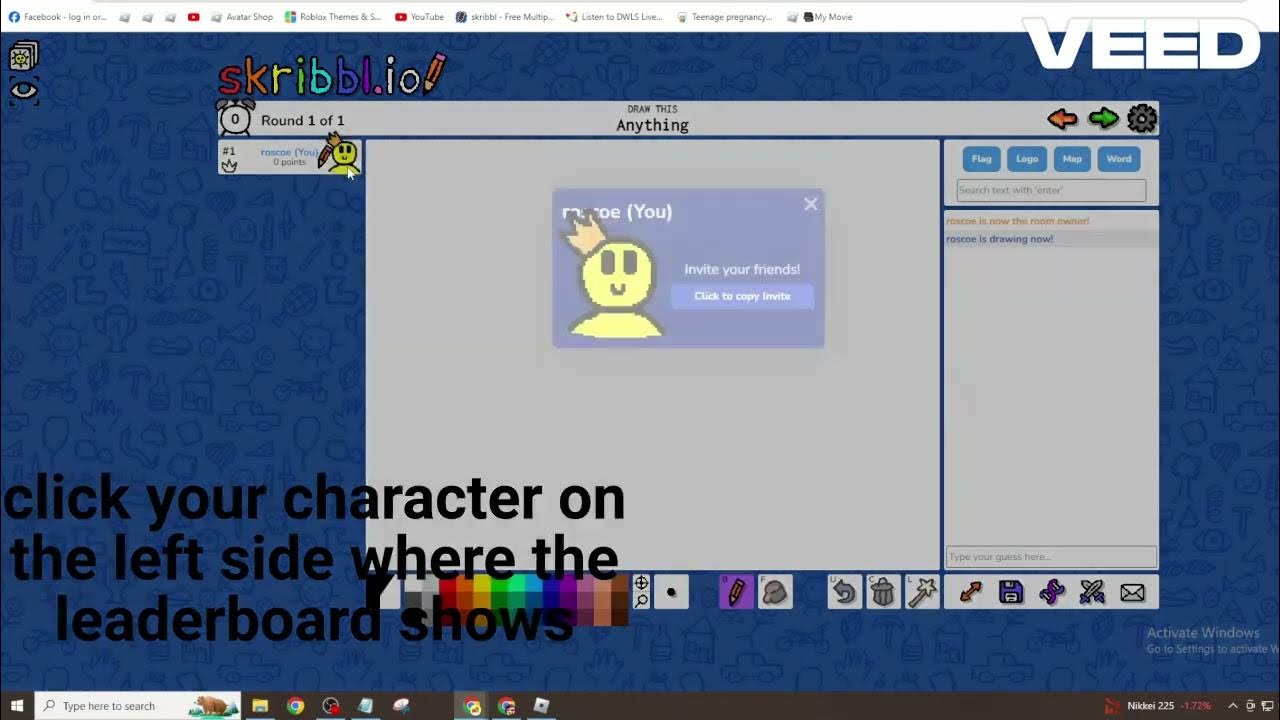Open Avatar Shop bookmark
This screenshot has width=1280, height=720.
241,17
